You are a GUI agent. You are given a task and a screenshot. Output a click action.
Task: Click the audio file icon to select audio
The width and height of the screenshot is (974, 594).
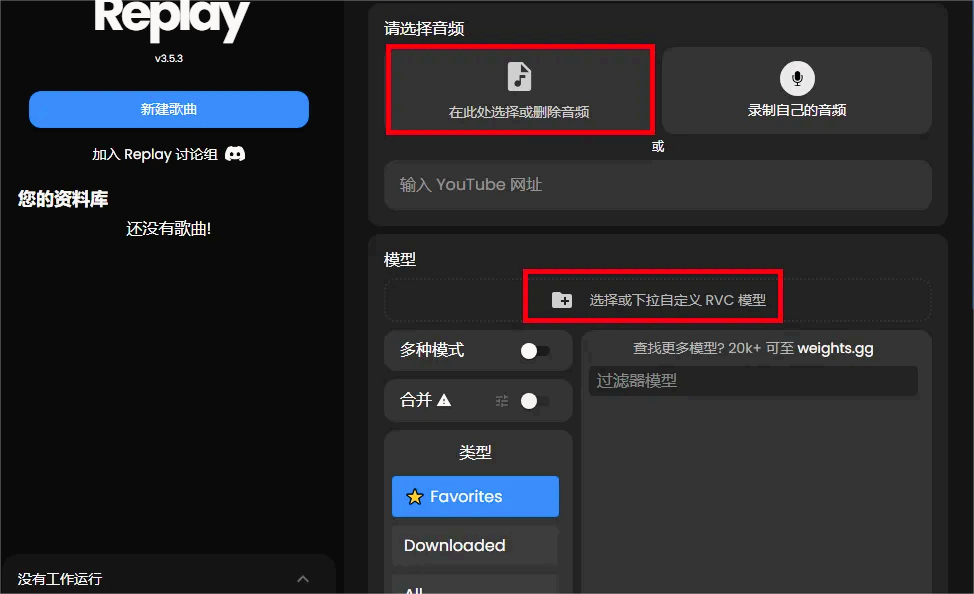pyautogui.click(x=519, y=77)
